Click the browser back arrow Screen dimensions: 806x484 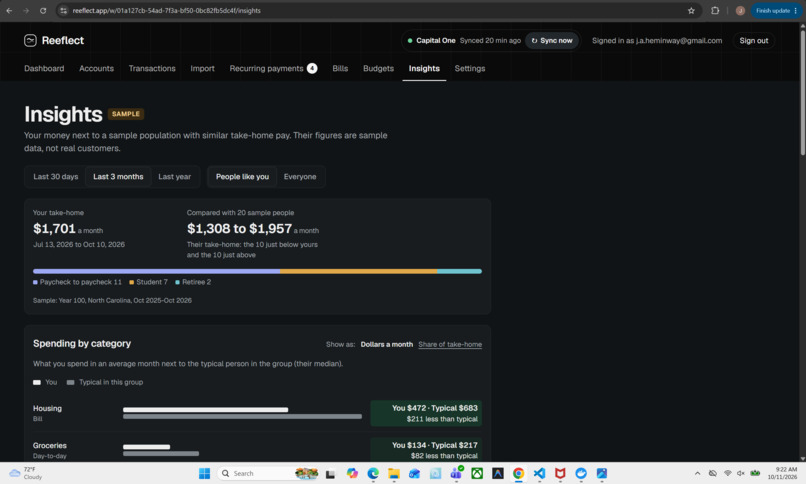coord(9,10)
